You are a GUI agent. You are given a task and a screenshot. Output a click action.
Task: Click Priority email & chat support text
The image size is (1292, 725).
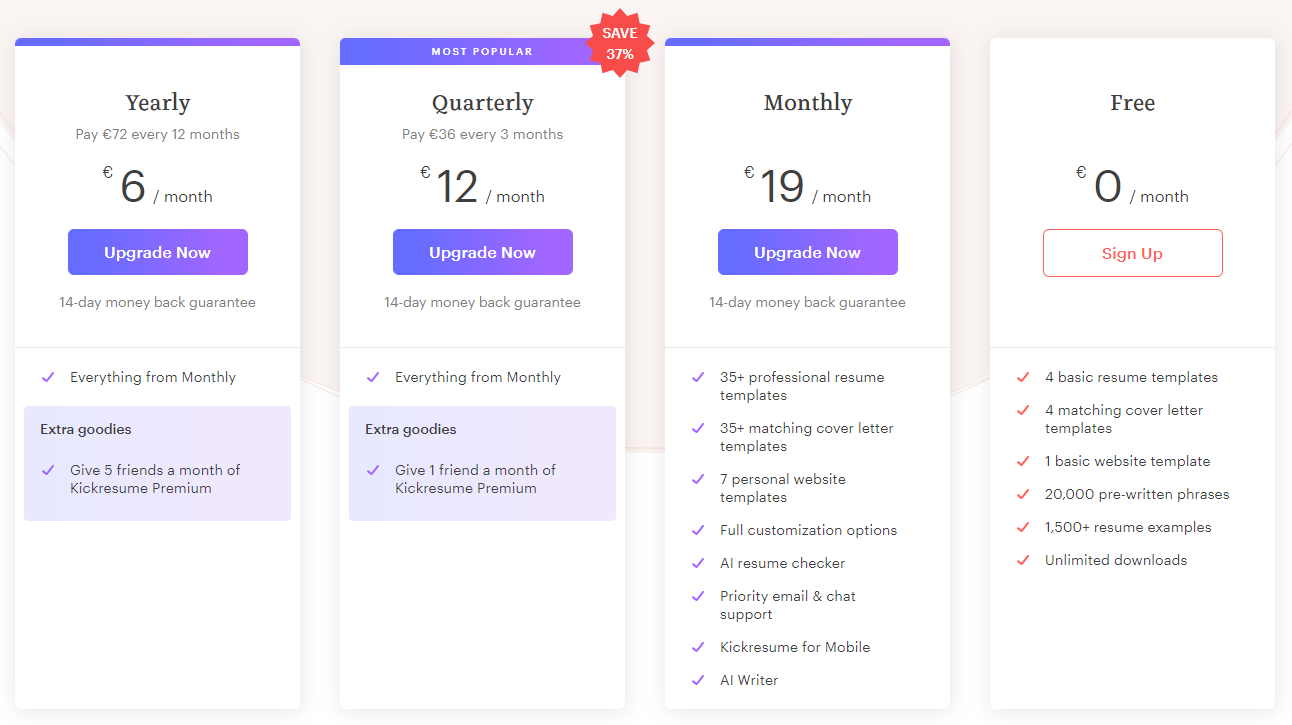pos(788,605)
